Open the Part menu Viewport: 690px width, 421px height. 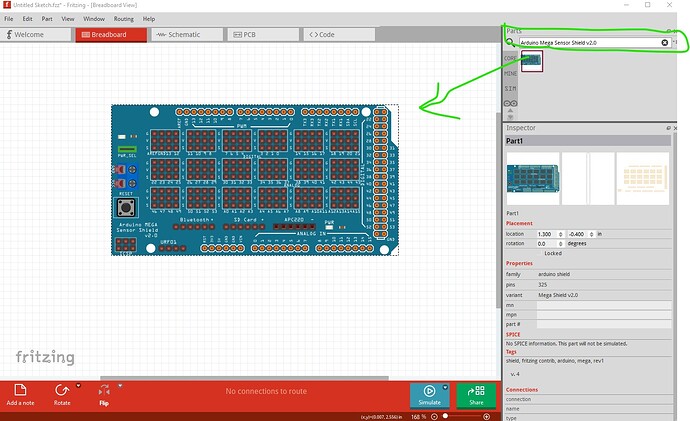tap(47, 19)
